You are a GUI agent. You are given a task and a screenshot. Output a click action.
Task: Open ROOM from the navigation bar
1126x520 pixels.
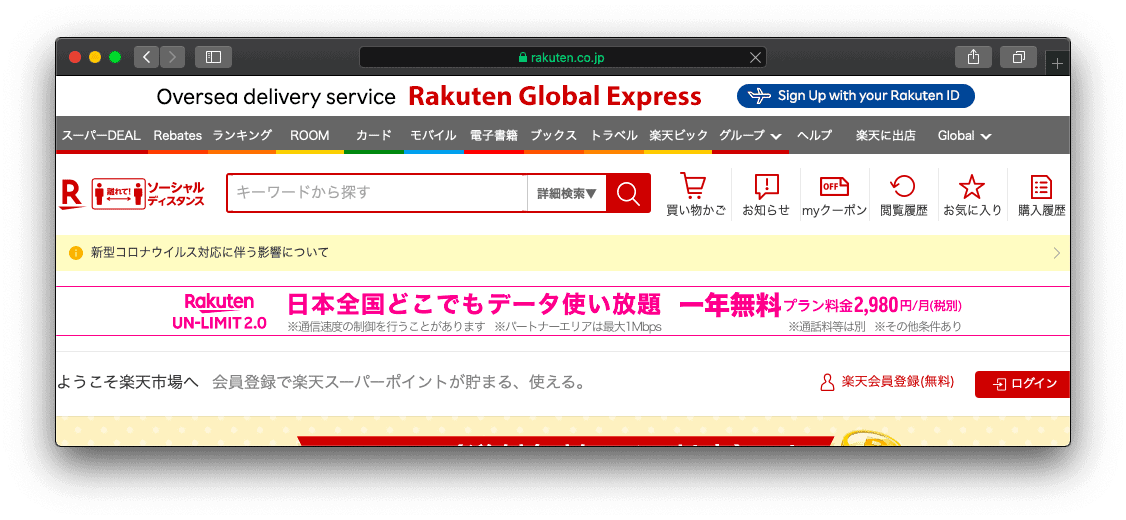tap(310, 135)
